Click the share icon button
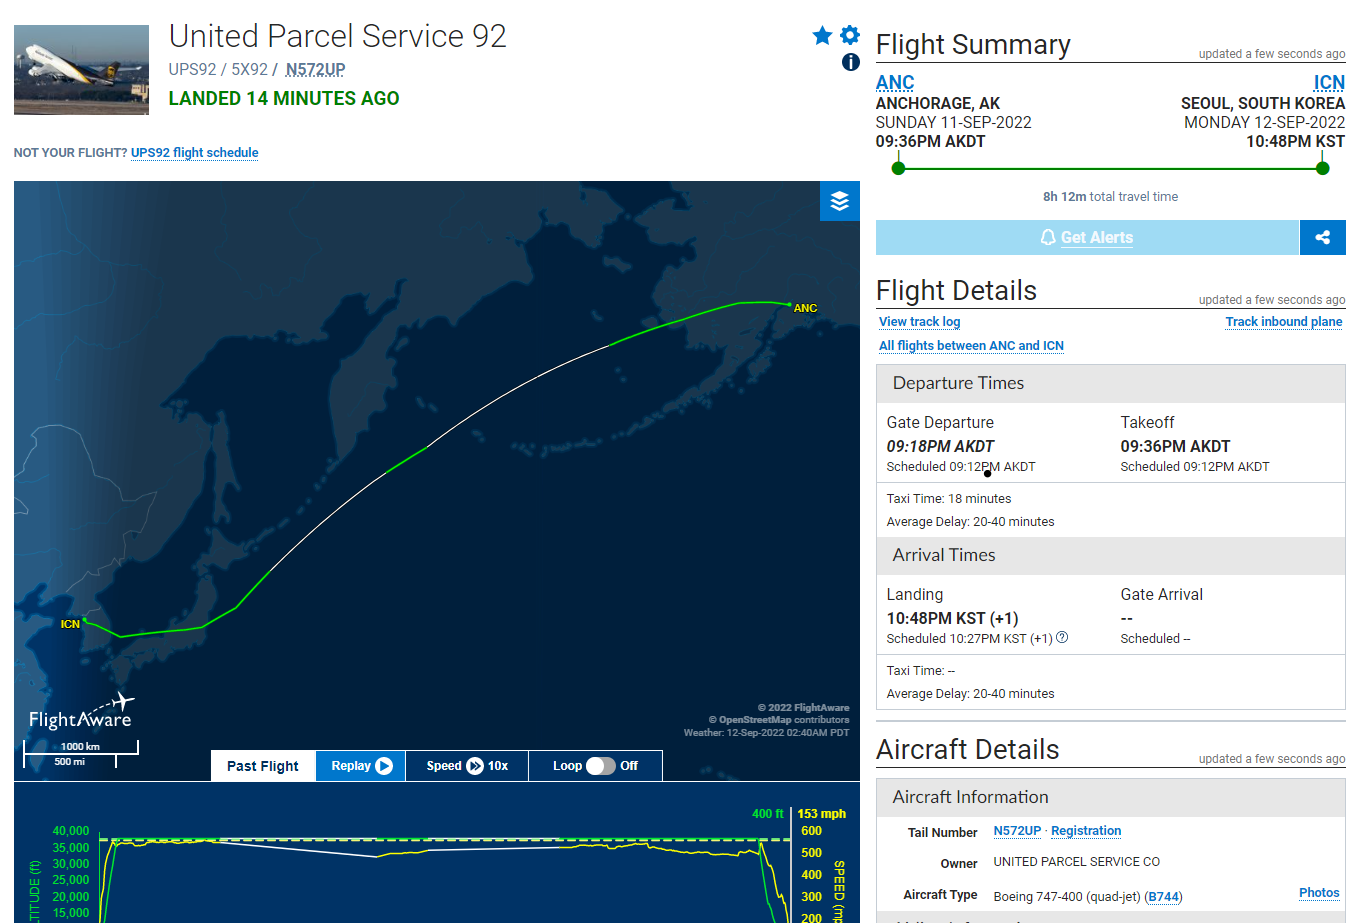The image size is (1360, 923). point(1323,237)
